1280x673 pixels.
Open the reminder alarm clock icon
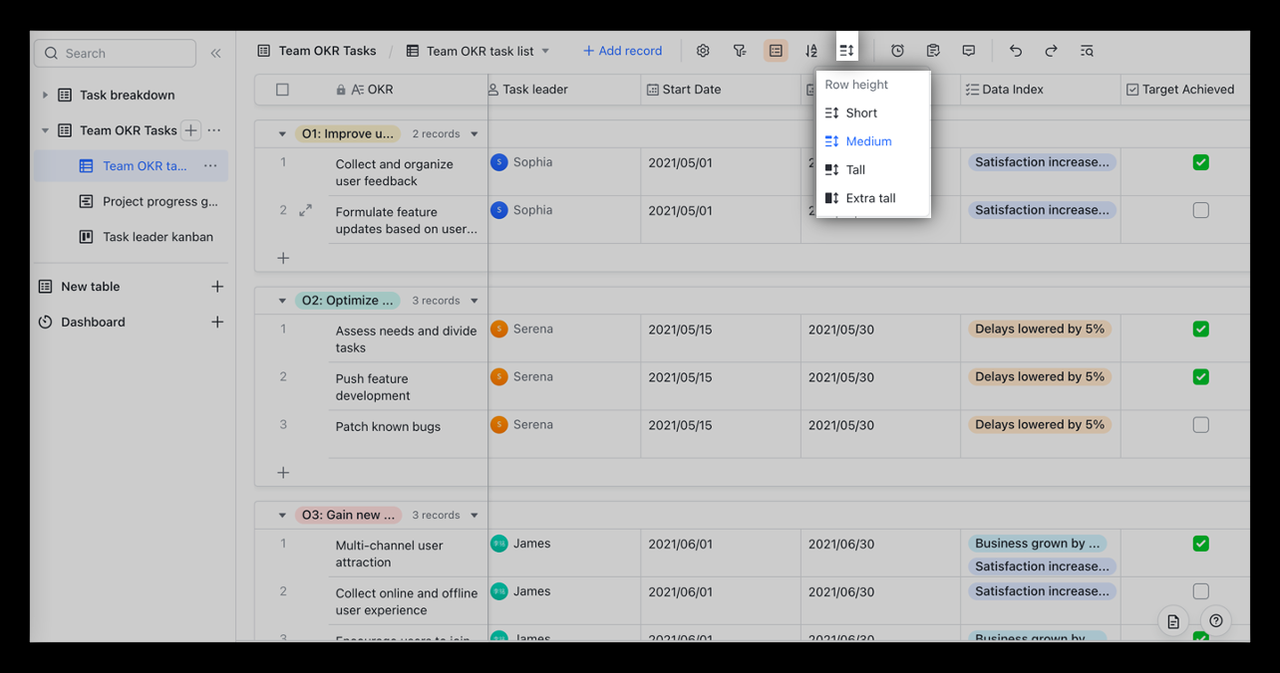click(x=897, y=51)
